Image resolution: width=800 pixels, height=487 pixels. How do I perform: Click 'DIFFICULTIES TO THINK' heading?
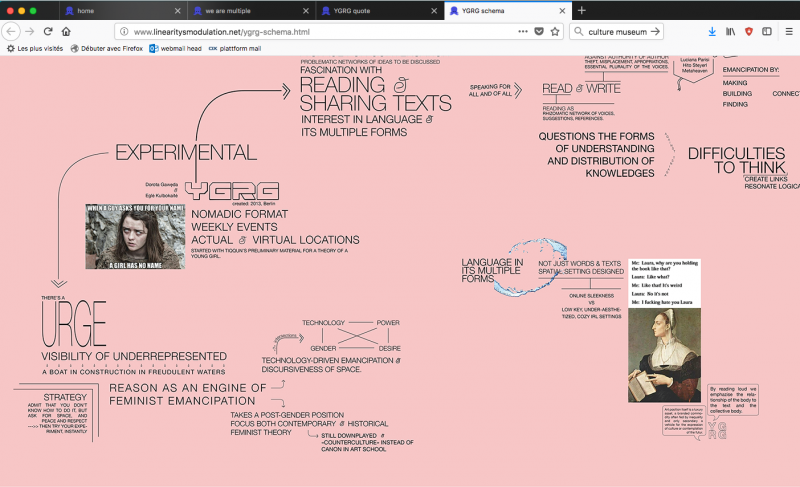point(738,160)
